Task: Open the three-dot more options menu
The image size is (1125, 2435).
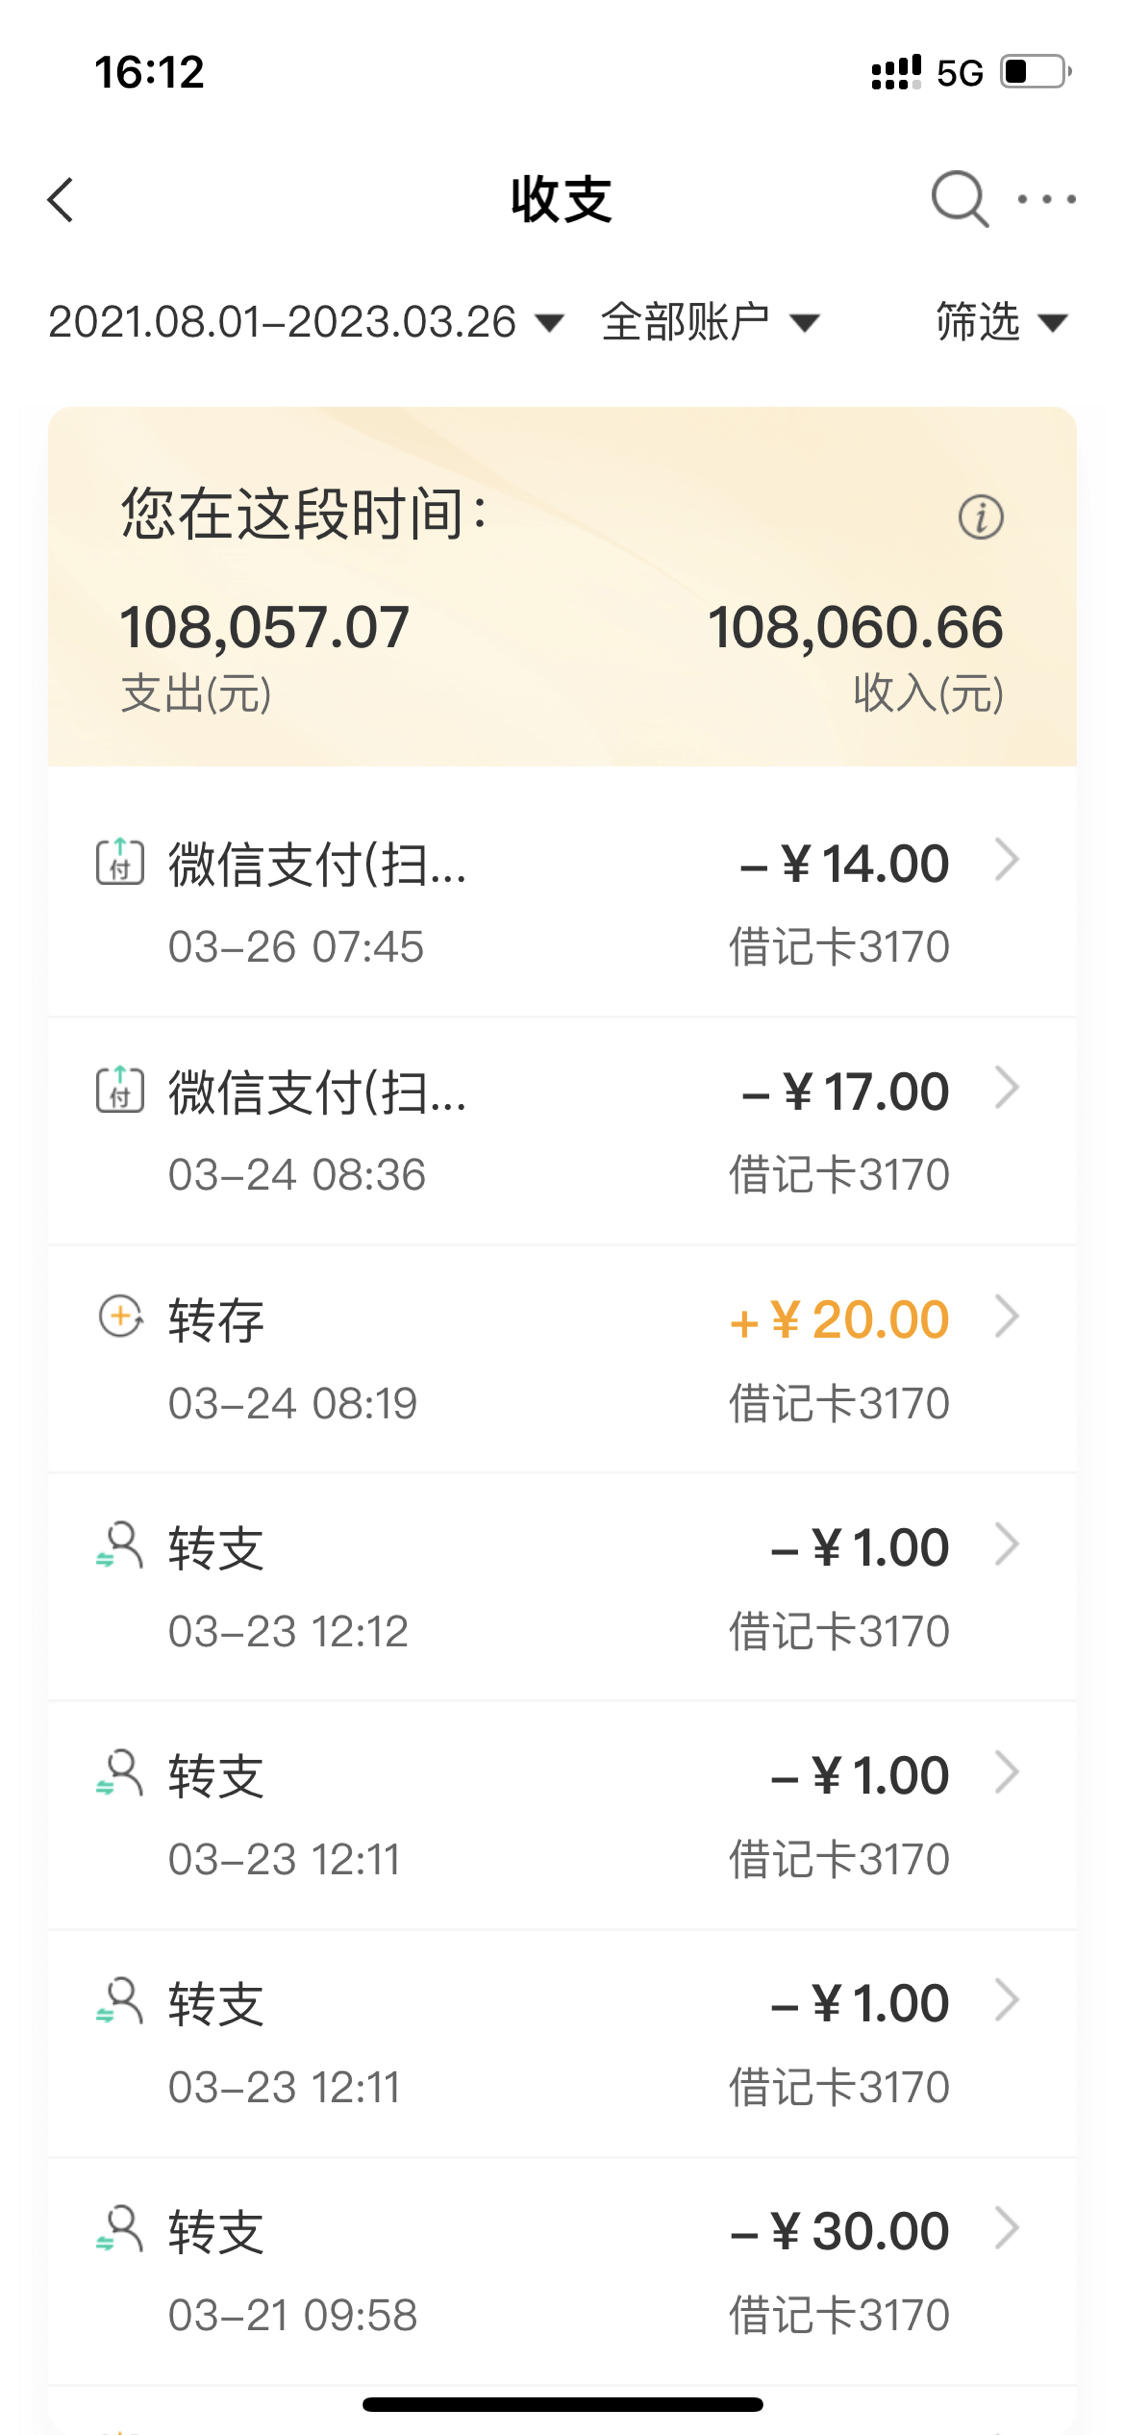Action: coord(1046,199)
